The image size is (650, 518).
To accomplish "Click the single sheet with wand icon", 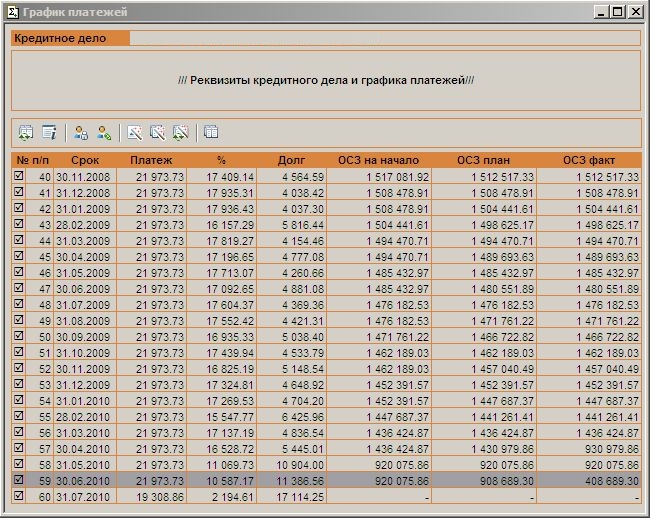I will (x=135, y=132).
